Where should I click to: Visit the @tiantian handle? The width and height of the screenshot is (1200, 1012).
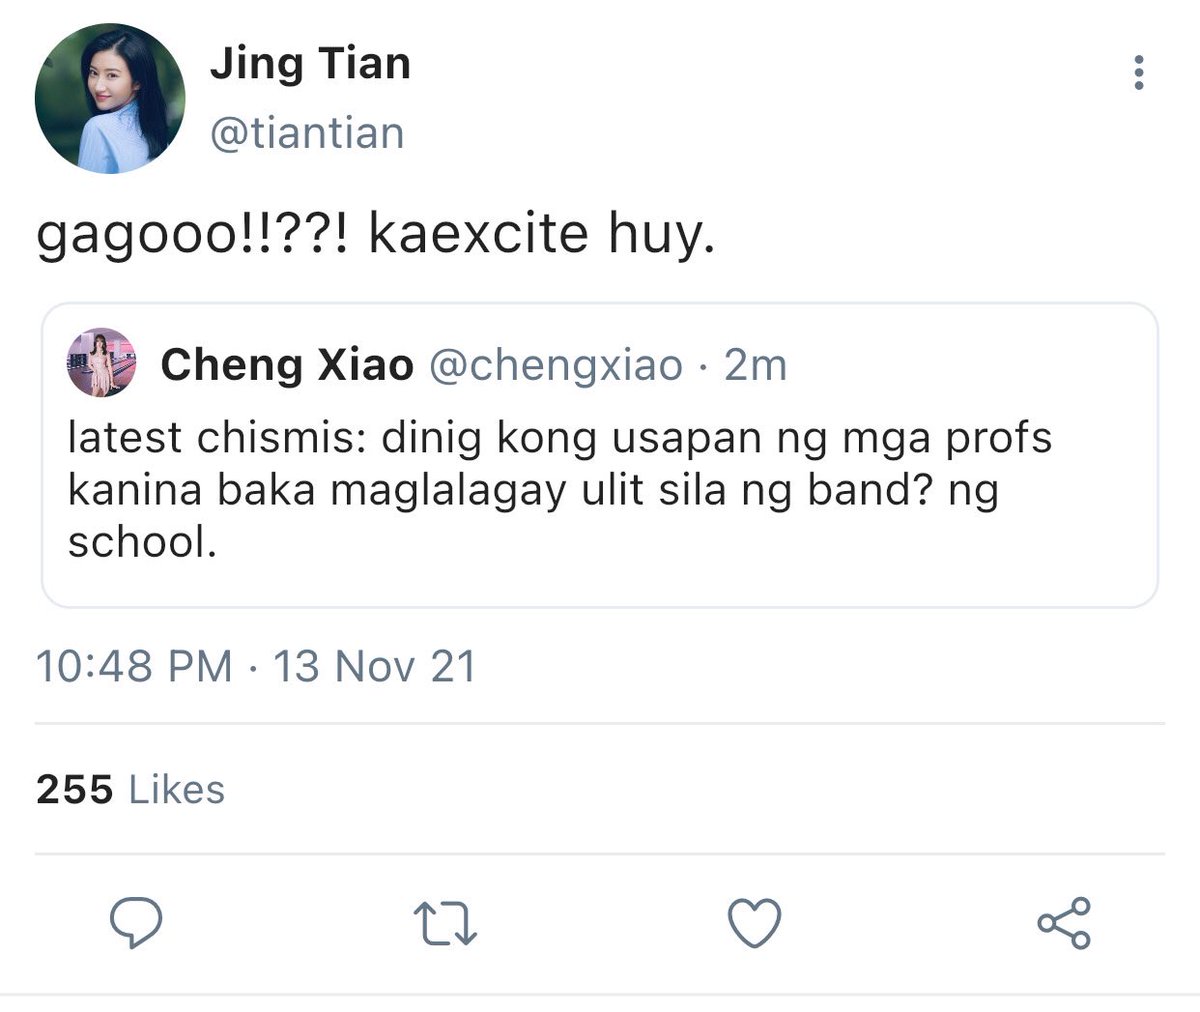pyautogui.click(x=307, y=133)
